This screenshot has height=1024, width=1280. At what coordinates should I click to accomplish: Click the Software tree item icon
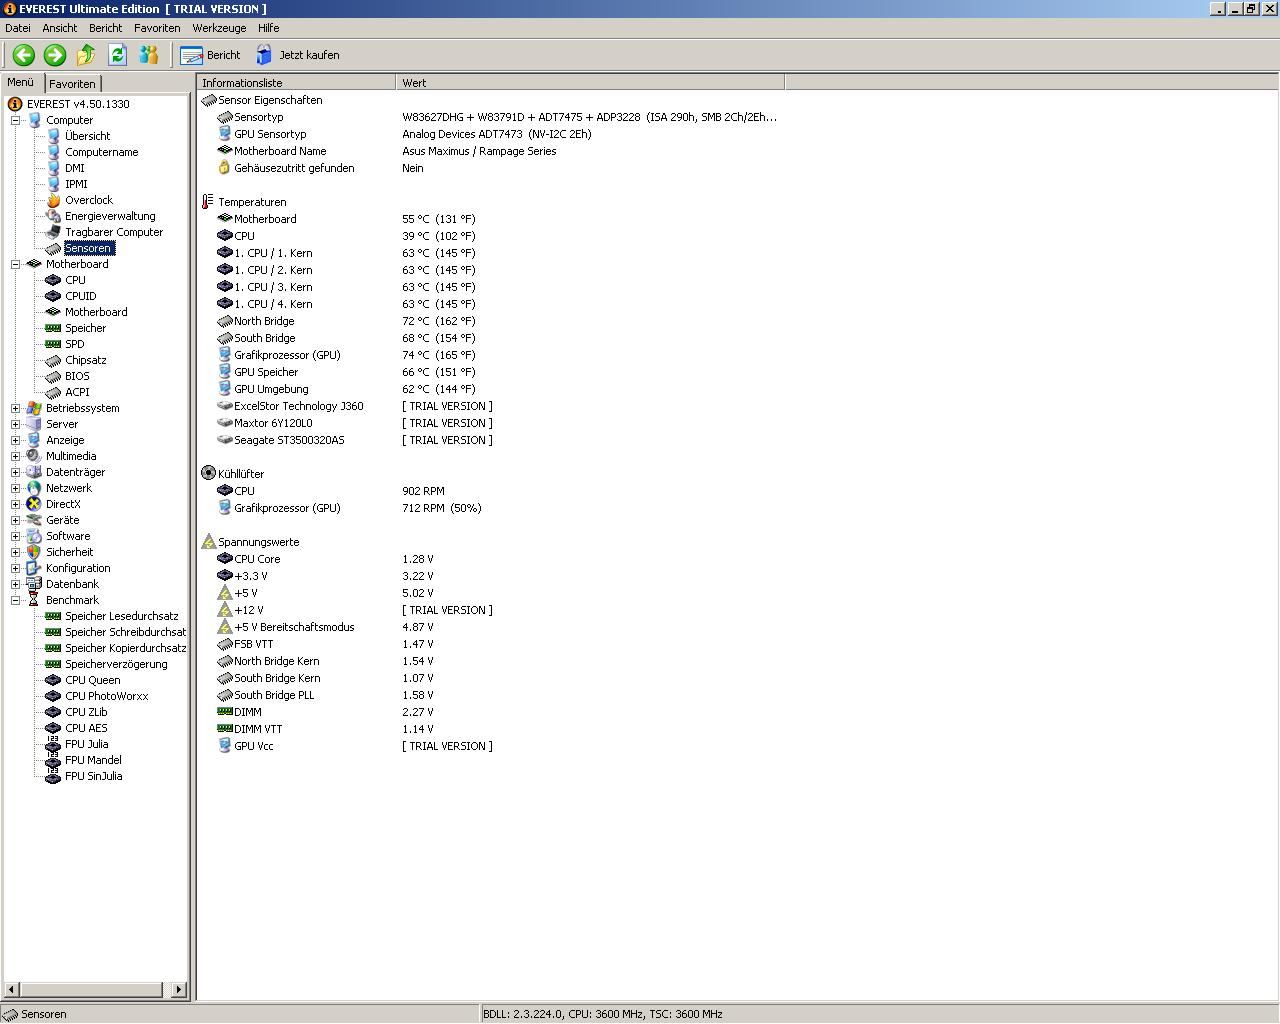click(x=34, y=536)
